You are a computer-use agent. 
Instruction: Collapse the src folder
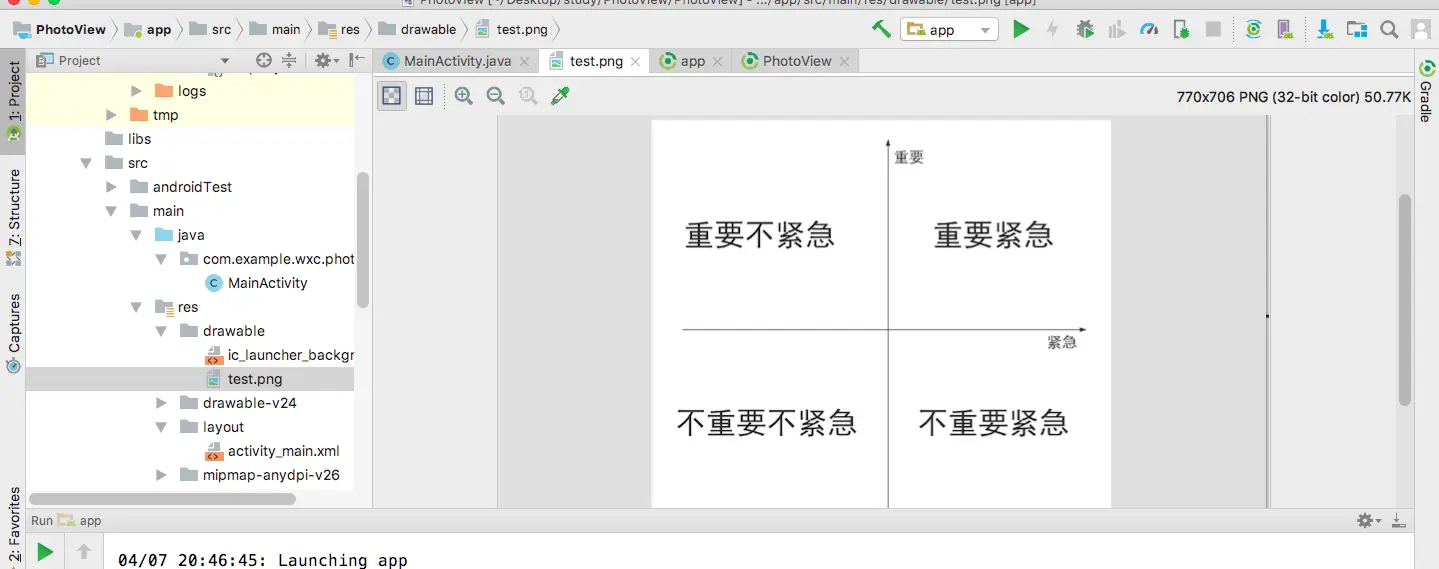(x=87, y=163)
